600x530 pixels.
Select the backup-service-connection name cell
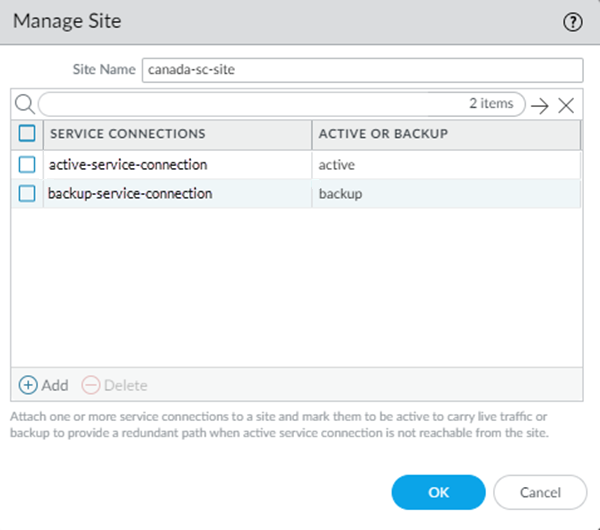pos(129,193)
